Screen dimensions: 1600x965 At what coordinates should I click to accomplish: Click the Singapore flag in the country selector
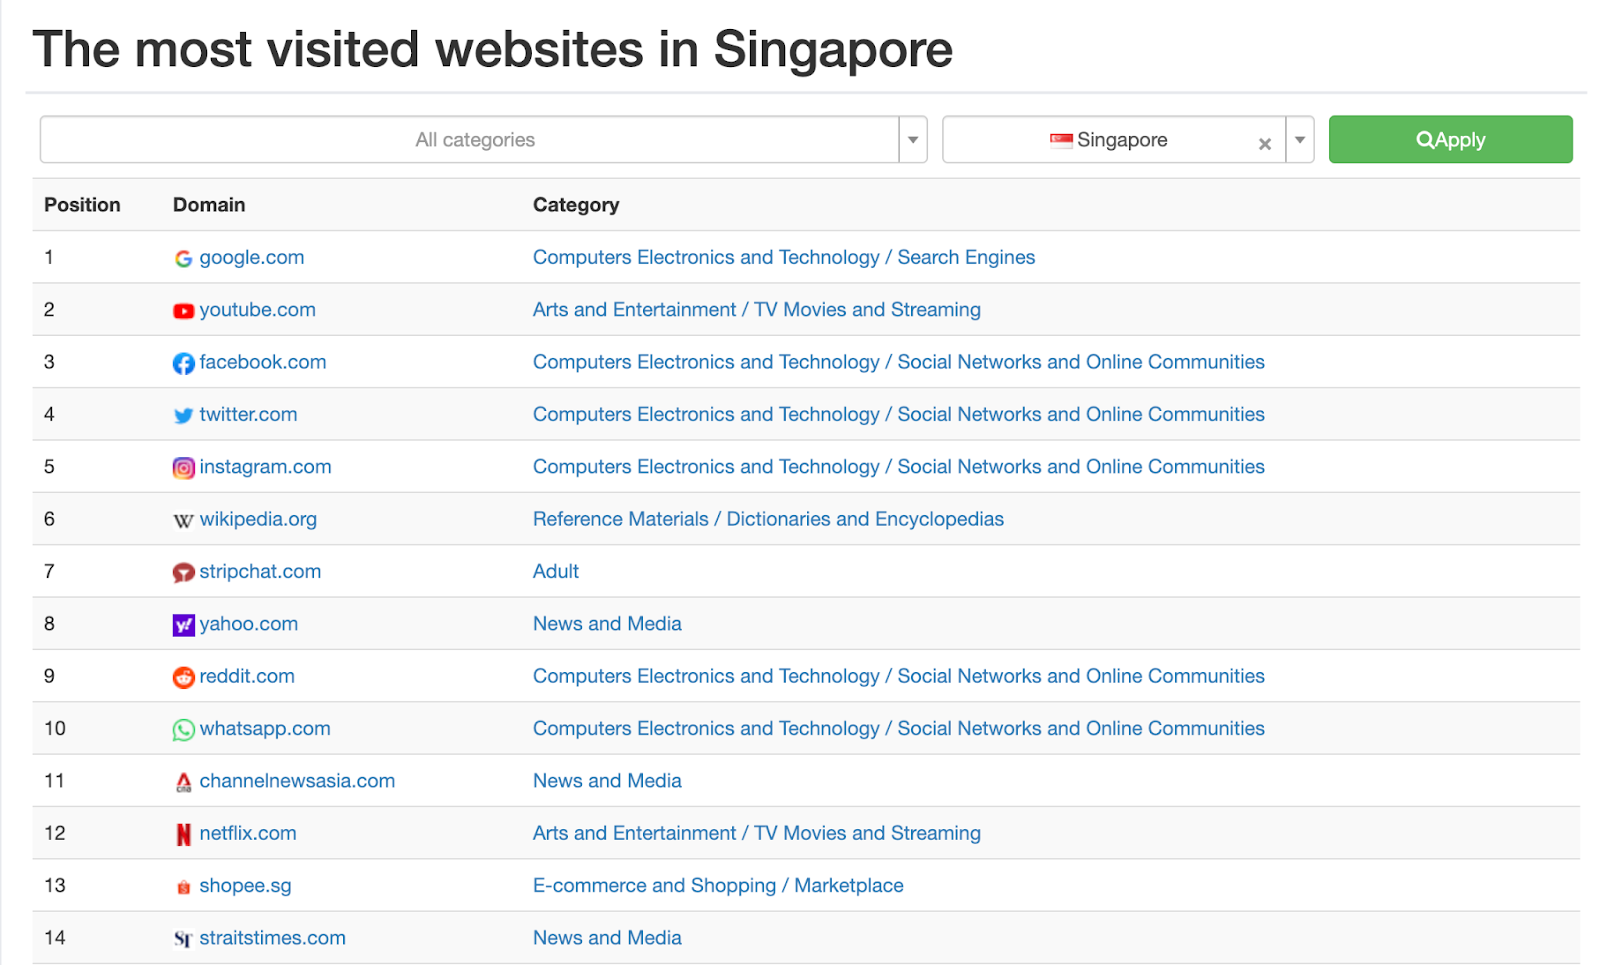pyautogui.click(x=1061, y=140)
